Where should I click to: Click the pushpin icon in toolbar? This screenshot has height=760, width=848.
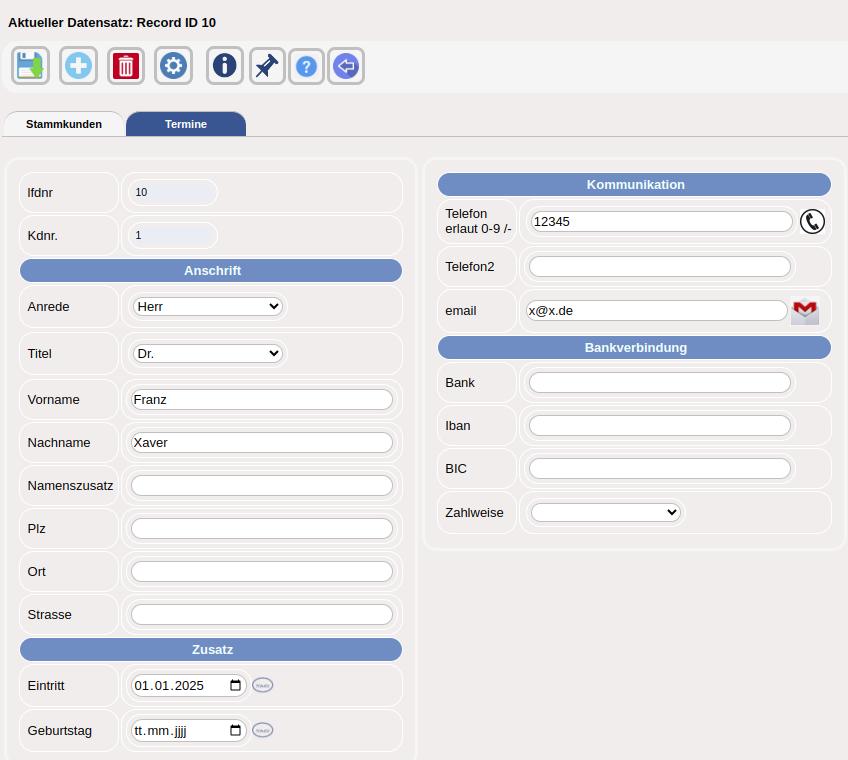tap(266, 66)
